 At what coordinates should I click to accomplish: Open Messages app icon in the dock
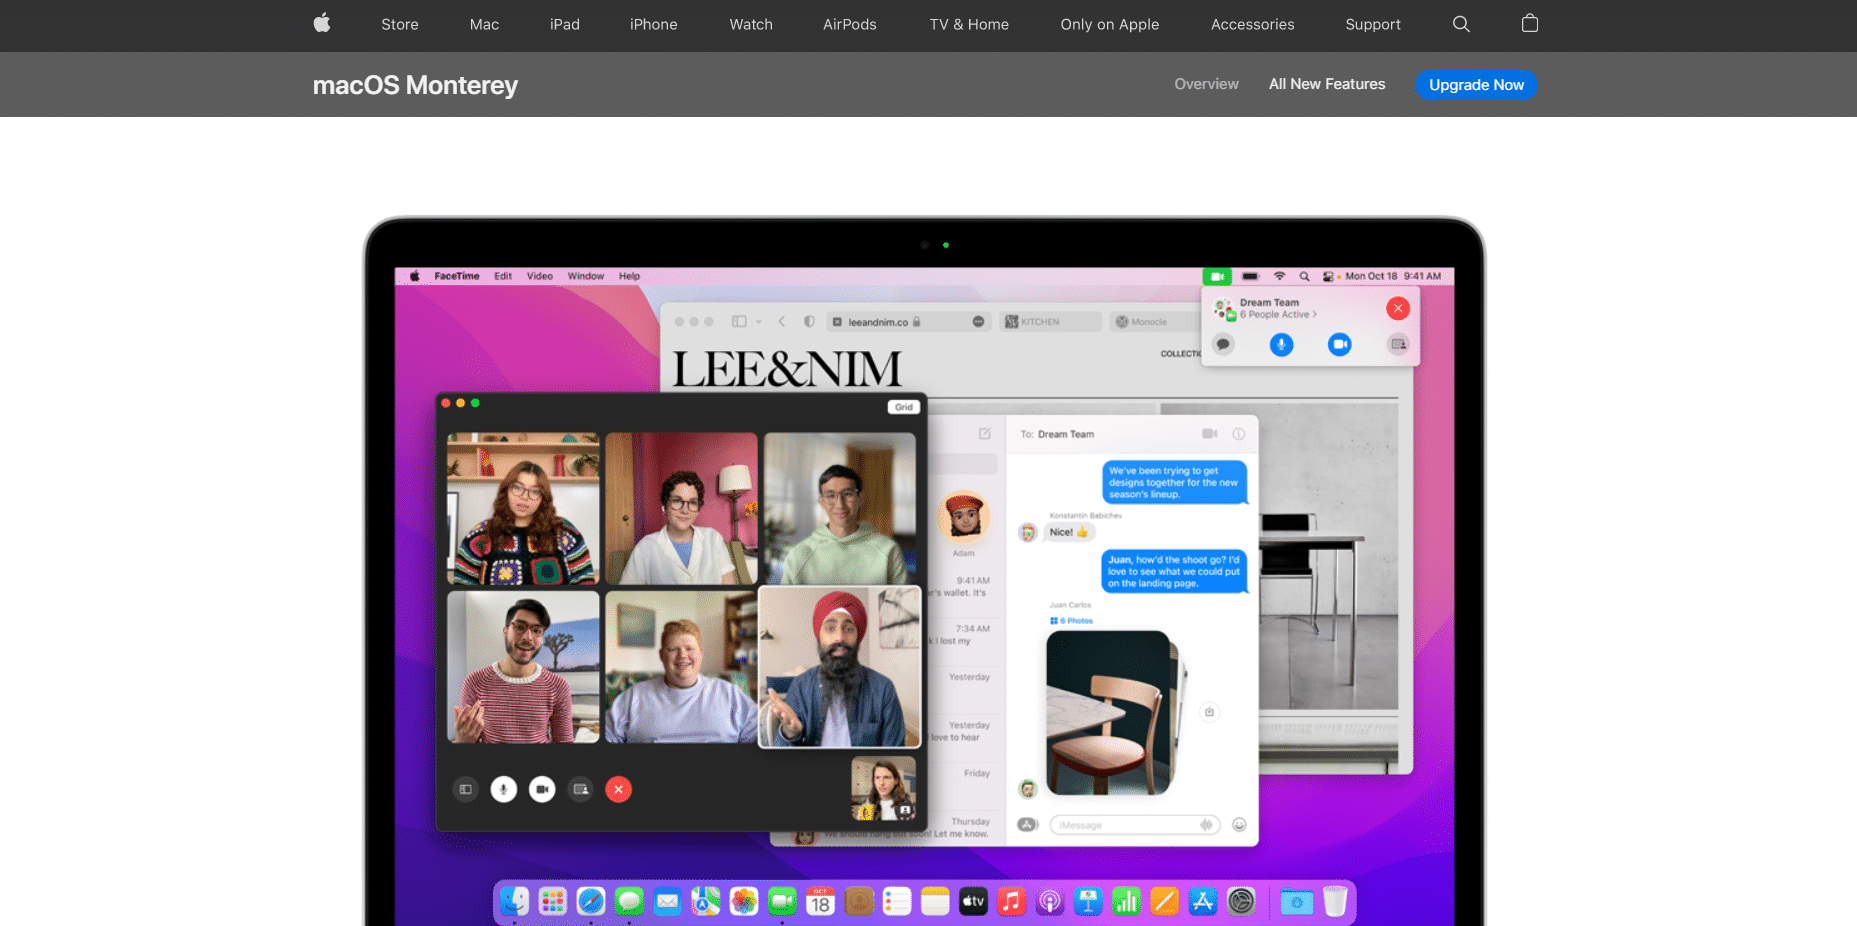click(629, 902)
